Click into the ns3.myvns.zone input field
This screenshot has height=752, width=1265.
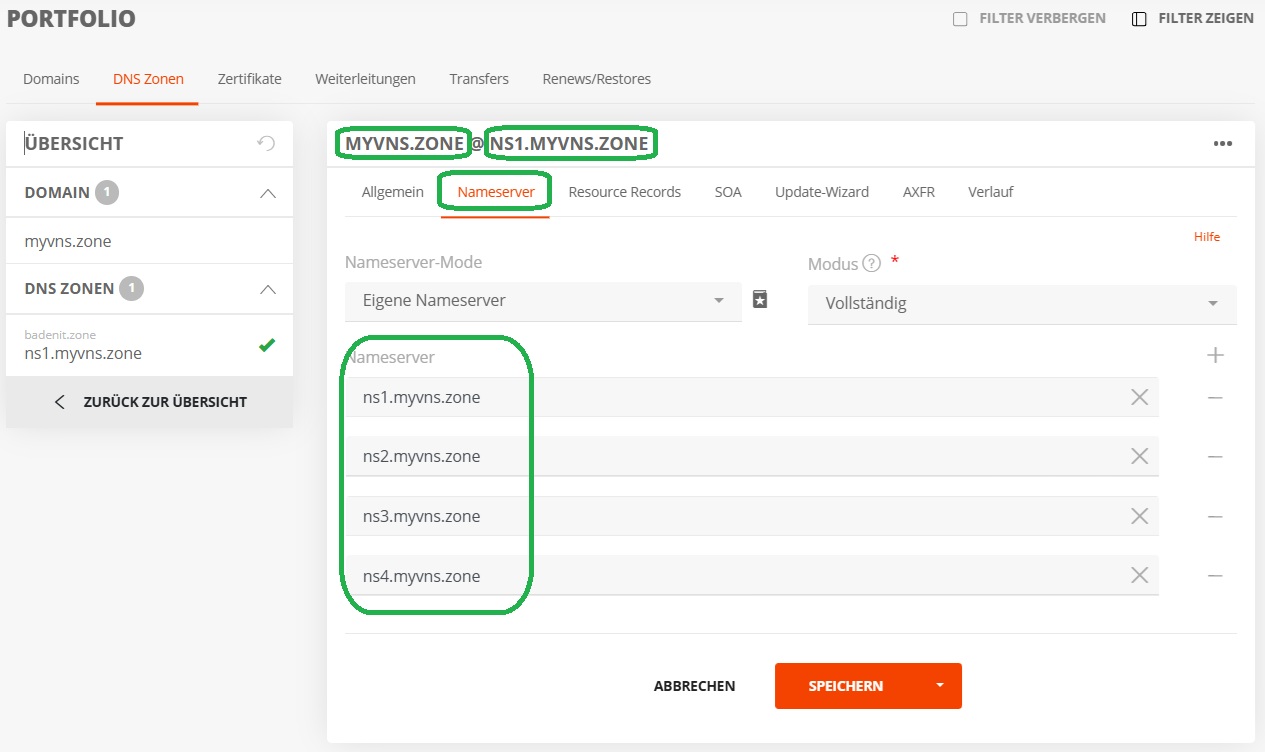click(751, 516)
